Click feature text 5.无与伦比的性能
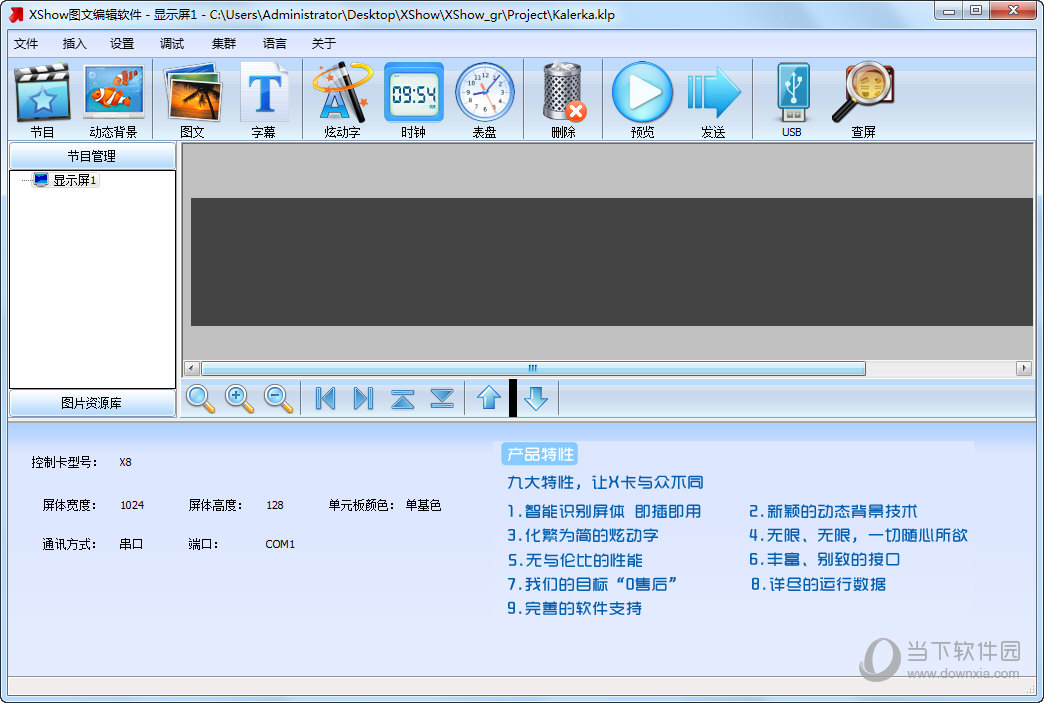The width and height of the screenshot is (1044, 703). 575,560
